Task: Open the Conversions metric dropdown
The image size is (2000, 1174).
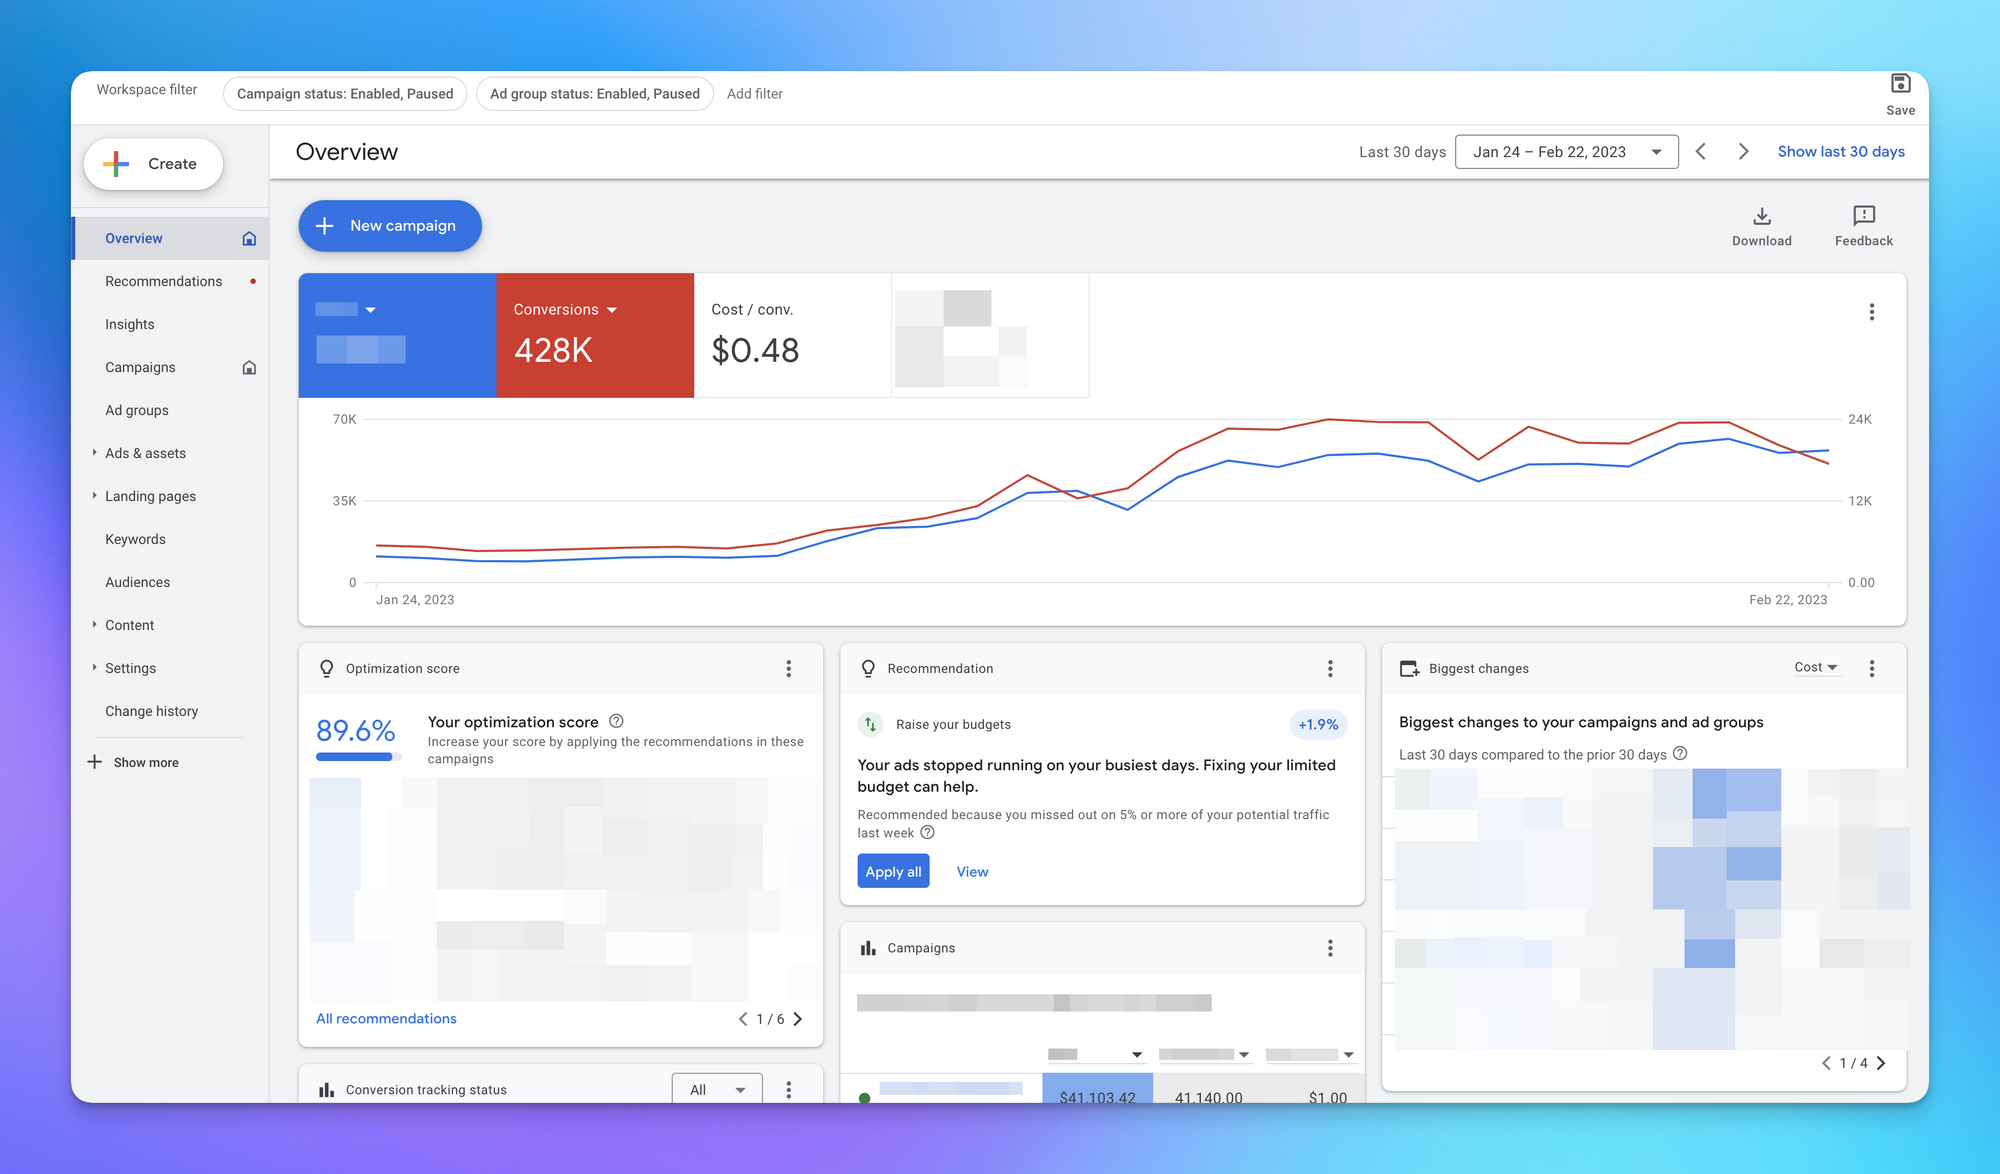Action: pos(612,310)
